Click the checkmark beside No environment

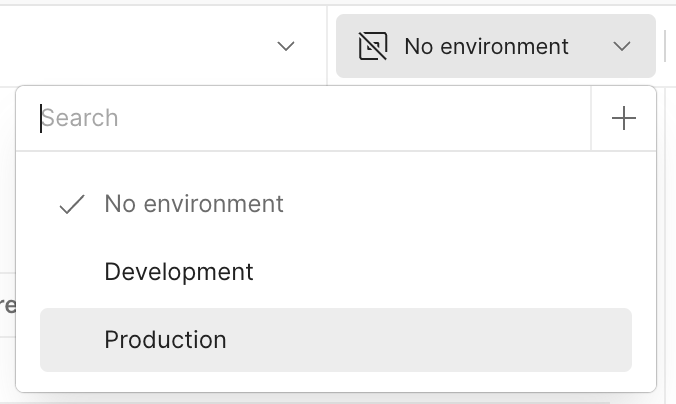(72, 205)
